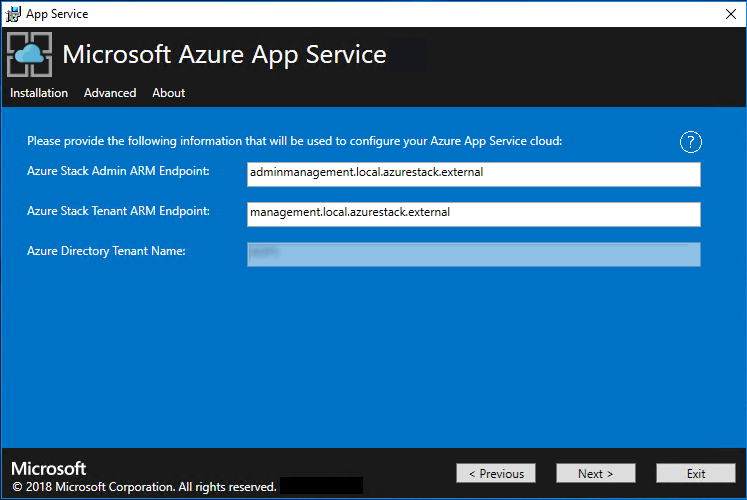Viewport: 747px width, 500px height.
Task: Click the 'Microsoft Azure App Service' heading
Action: pos(224,54)
